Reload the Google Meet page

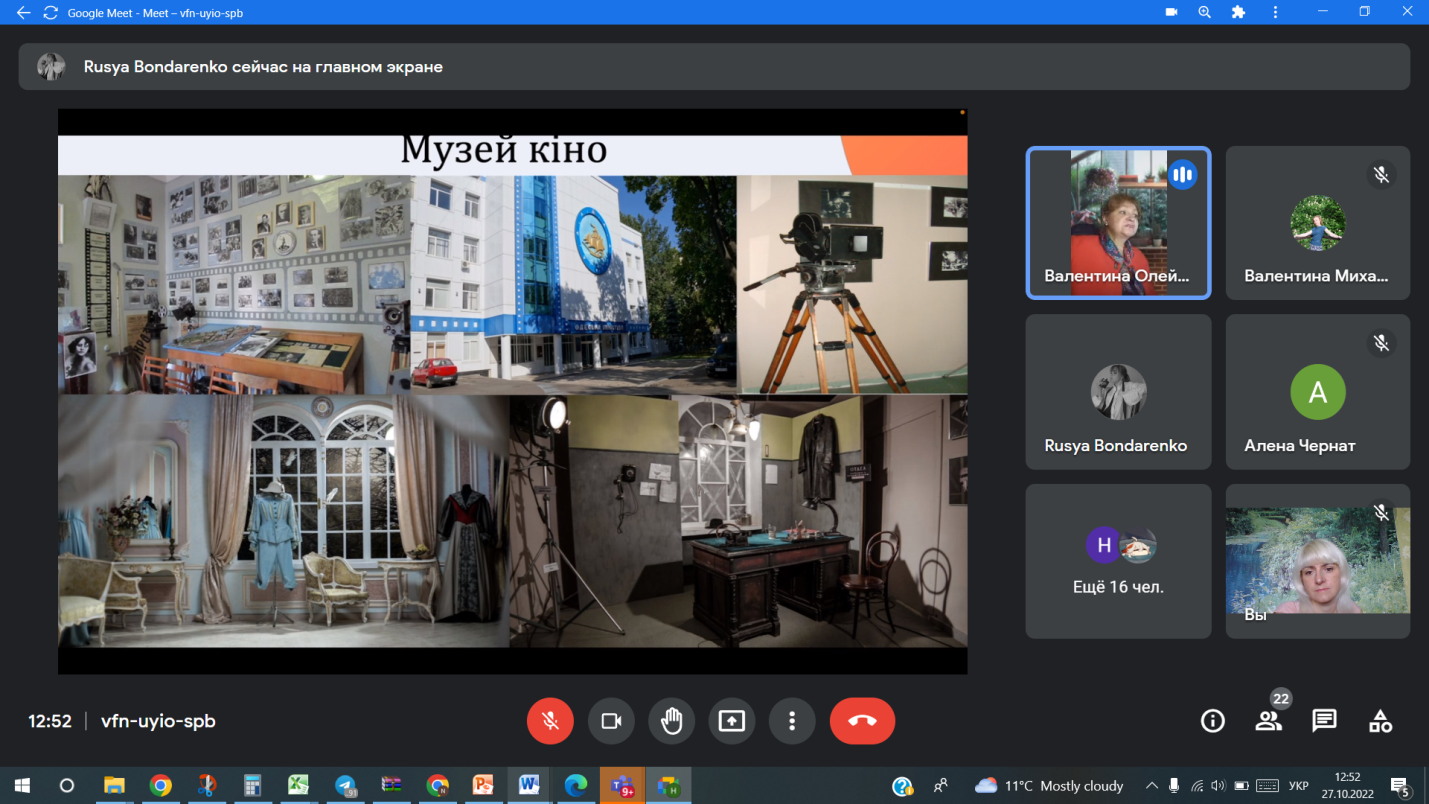pyautogui.click(x=50, y=13)
